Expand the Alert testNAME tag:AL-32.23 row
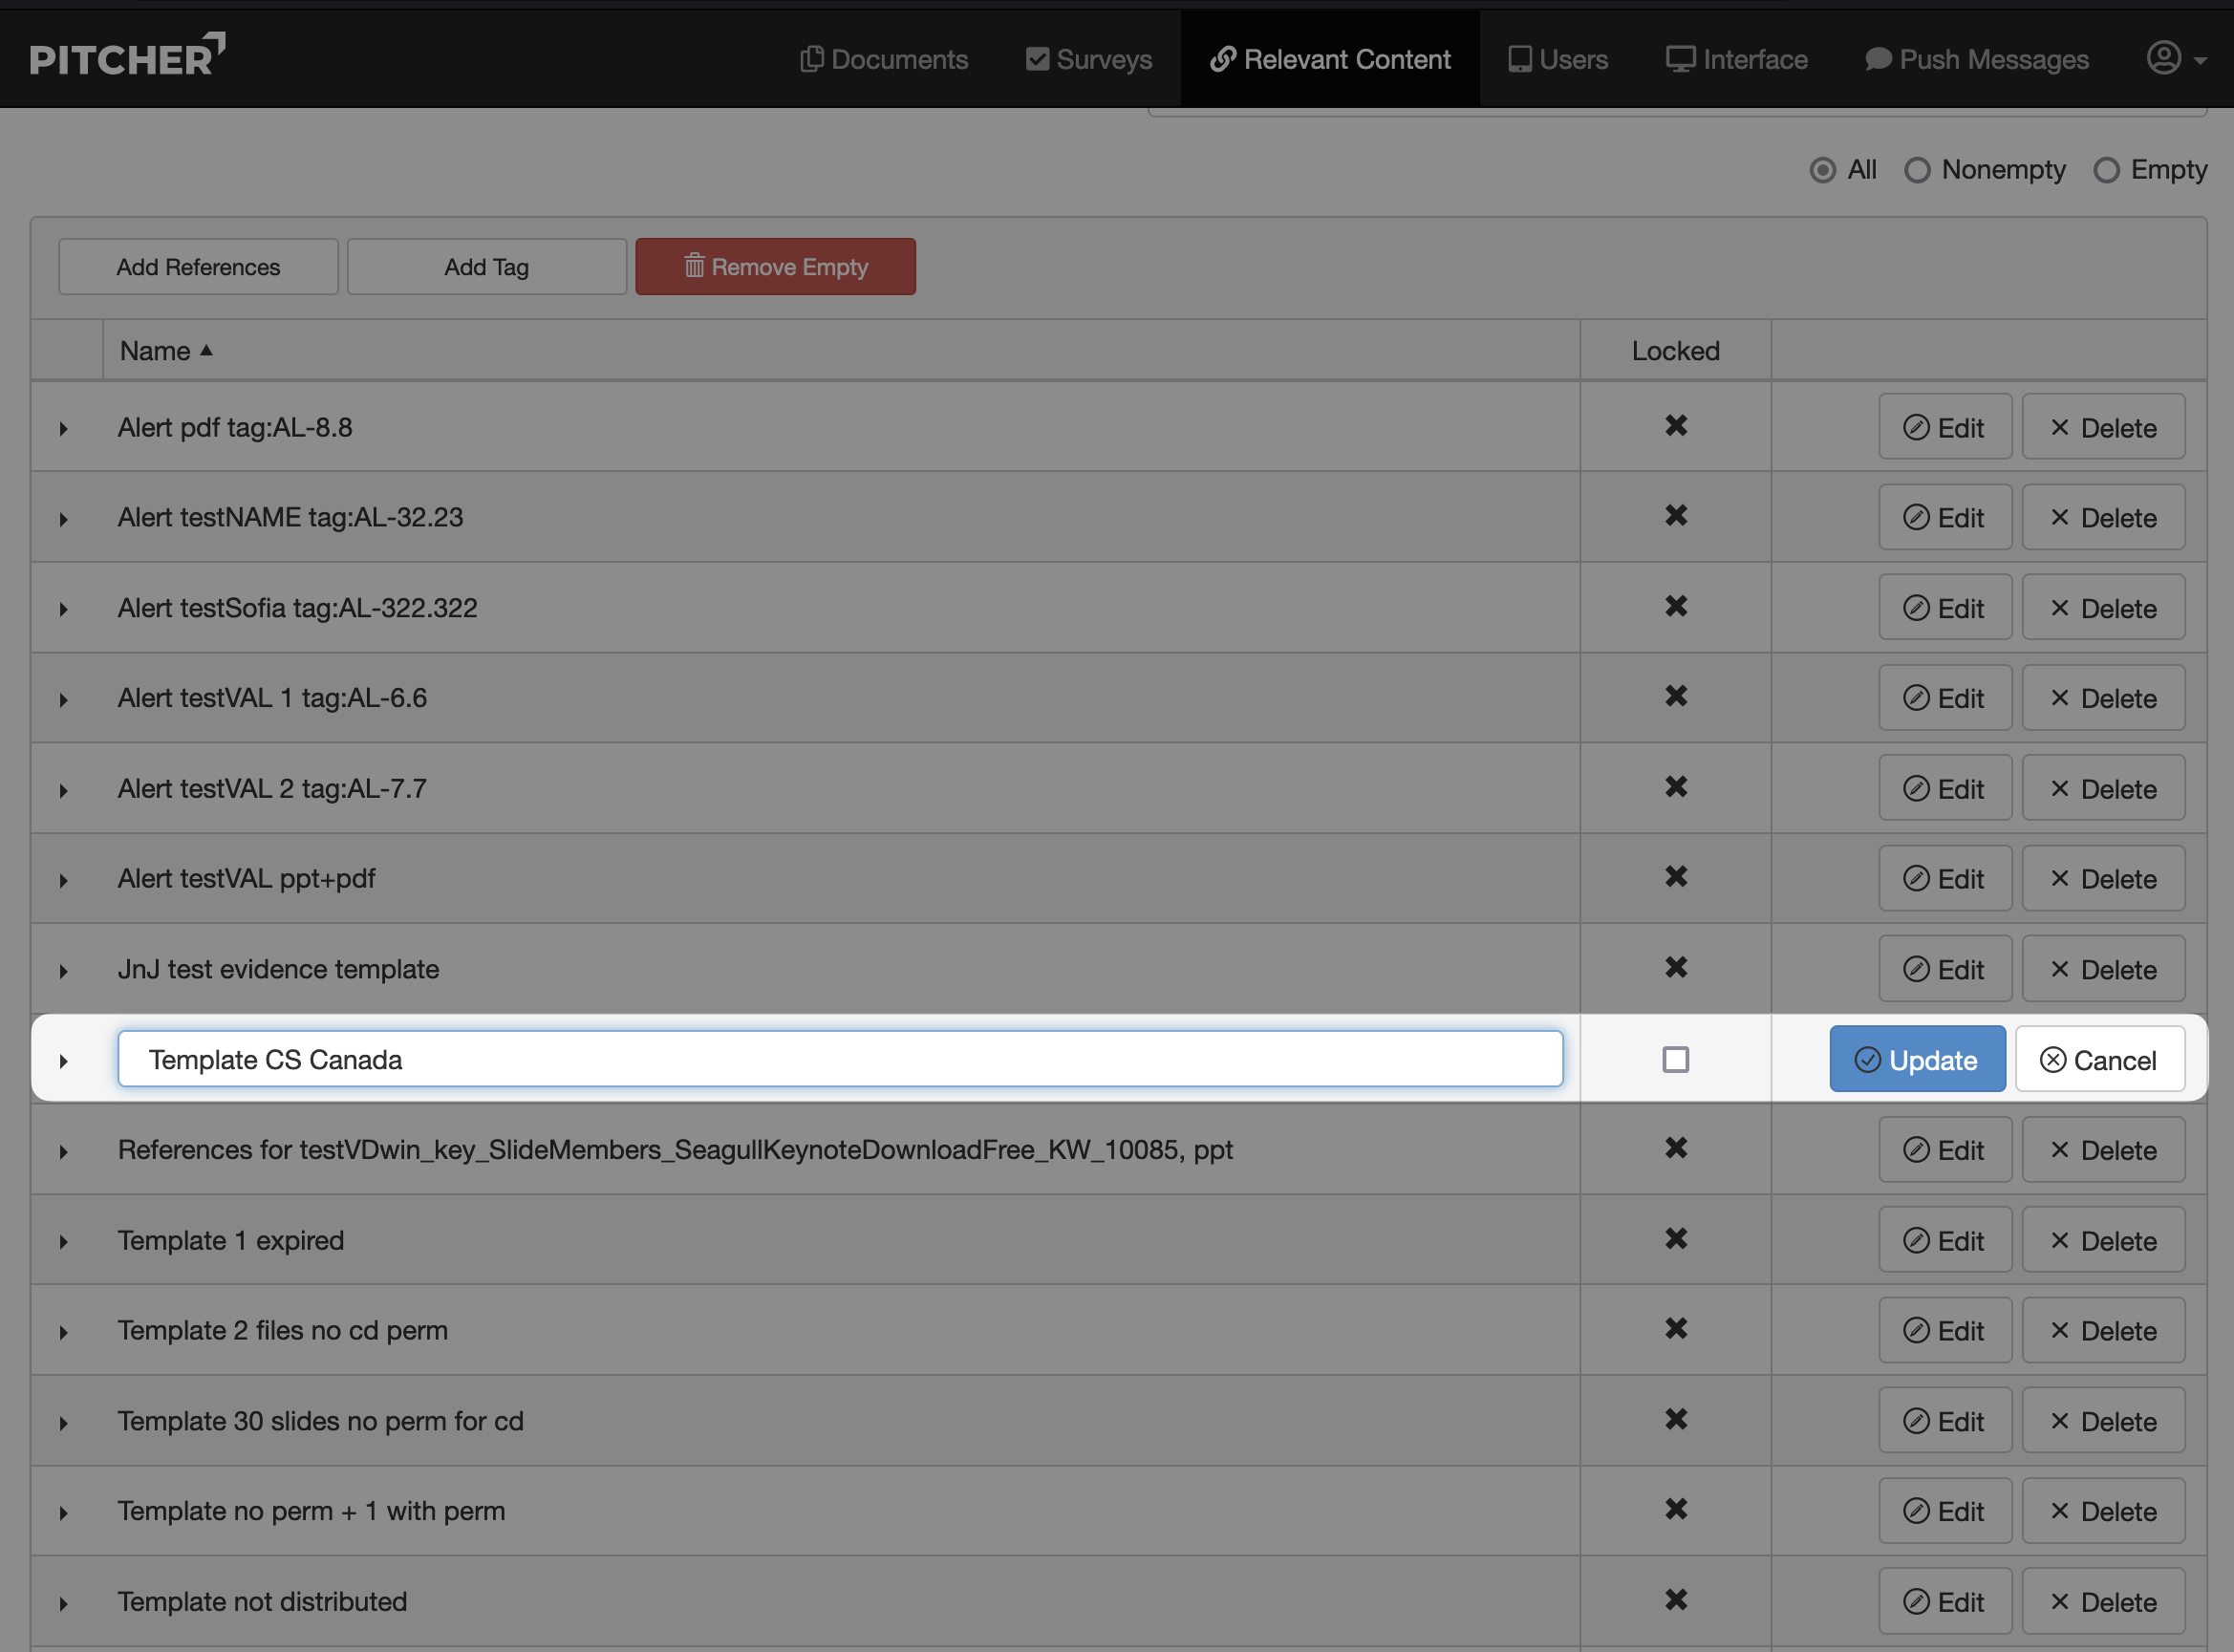This screenshot has width=2234, height=1652. point(64,519)
